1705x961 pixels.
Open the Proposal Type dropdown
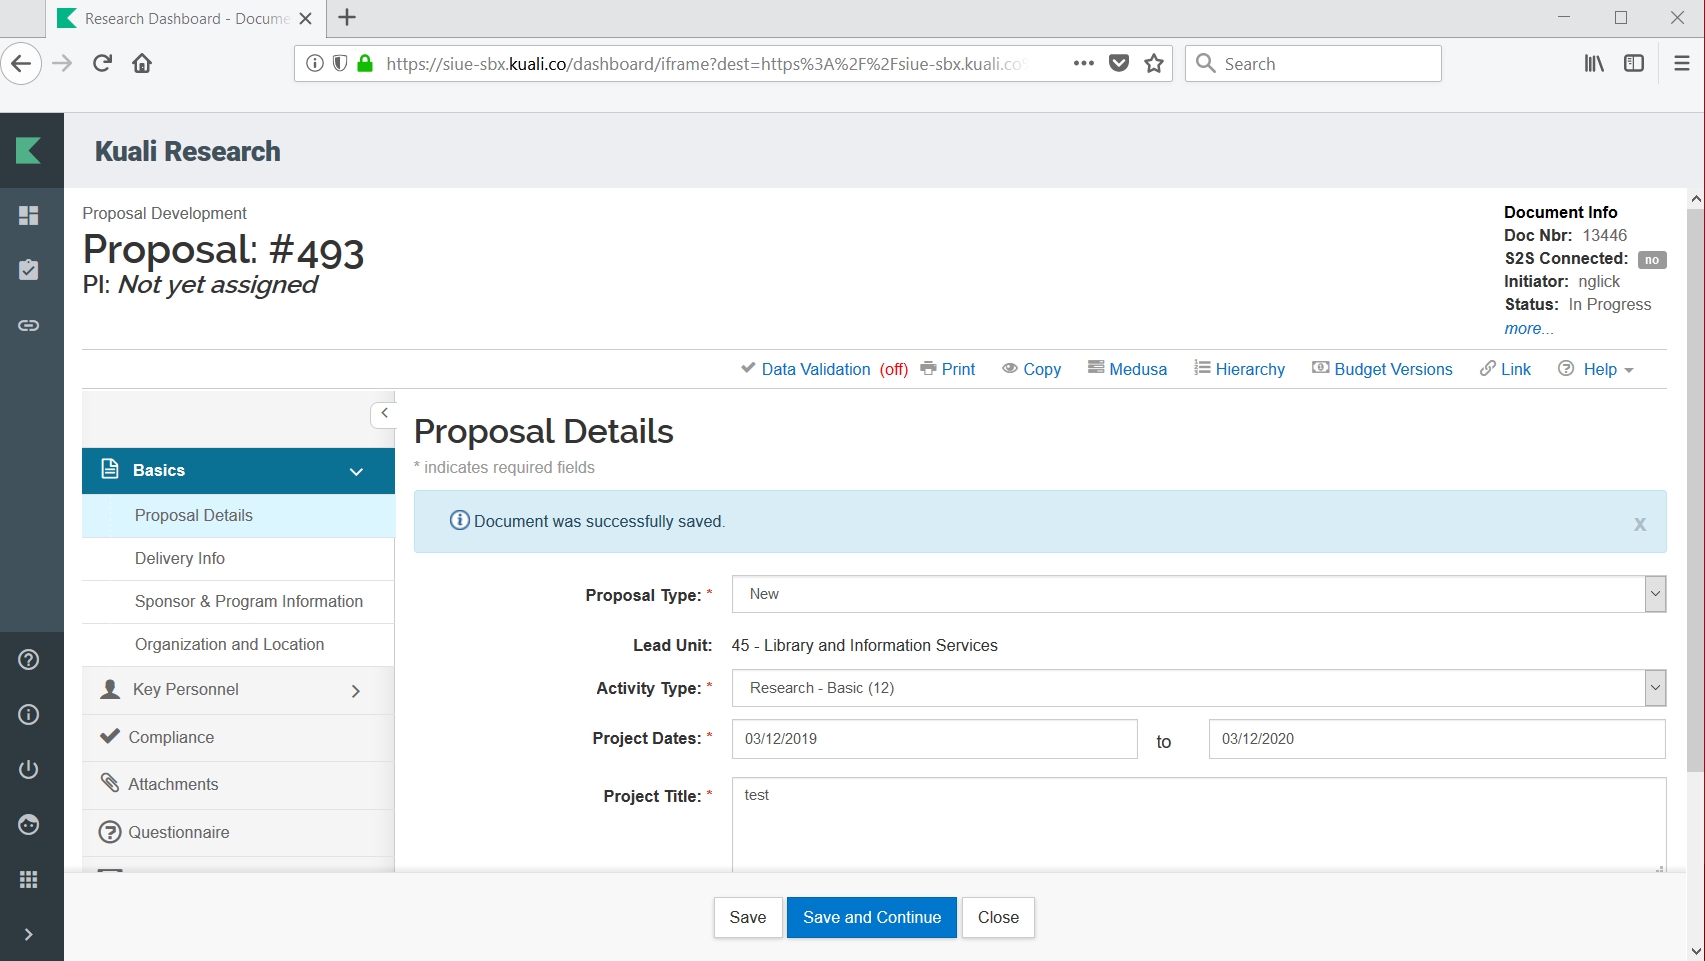(x=1198, y=594)
